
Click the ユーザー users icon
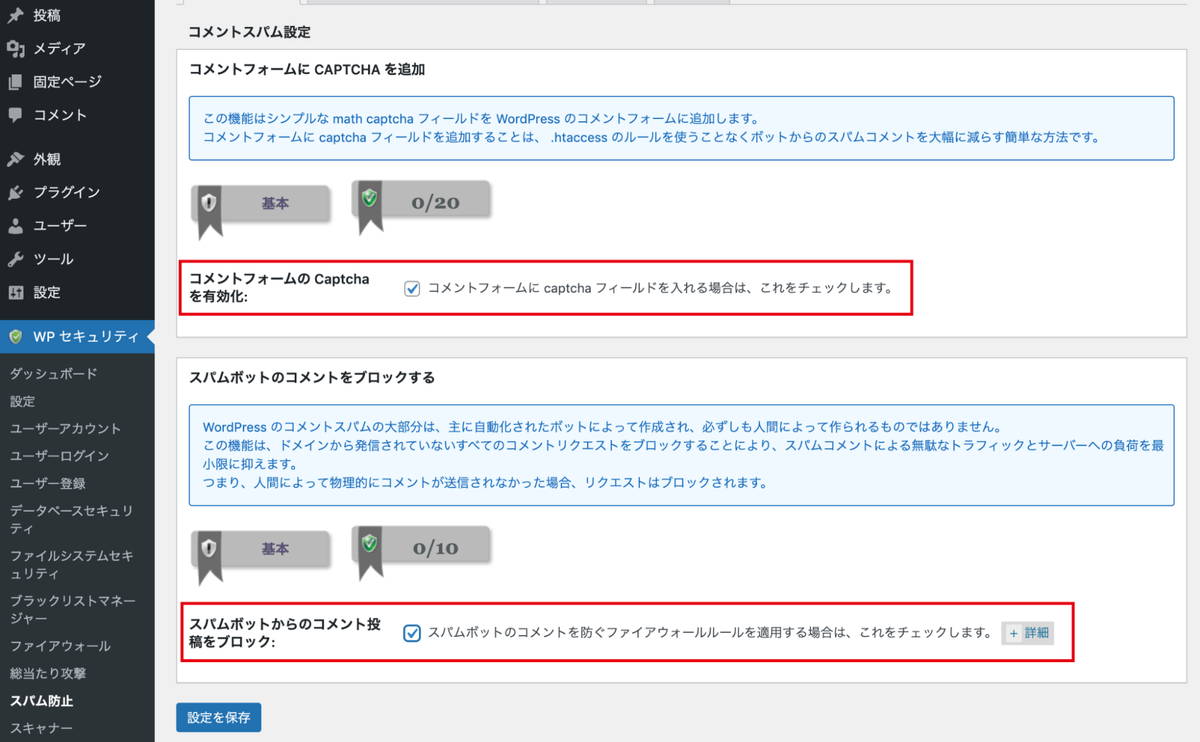(14, 225)
